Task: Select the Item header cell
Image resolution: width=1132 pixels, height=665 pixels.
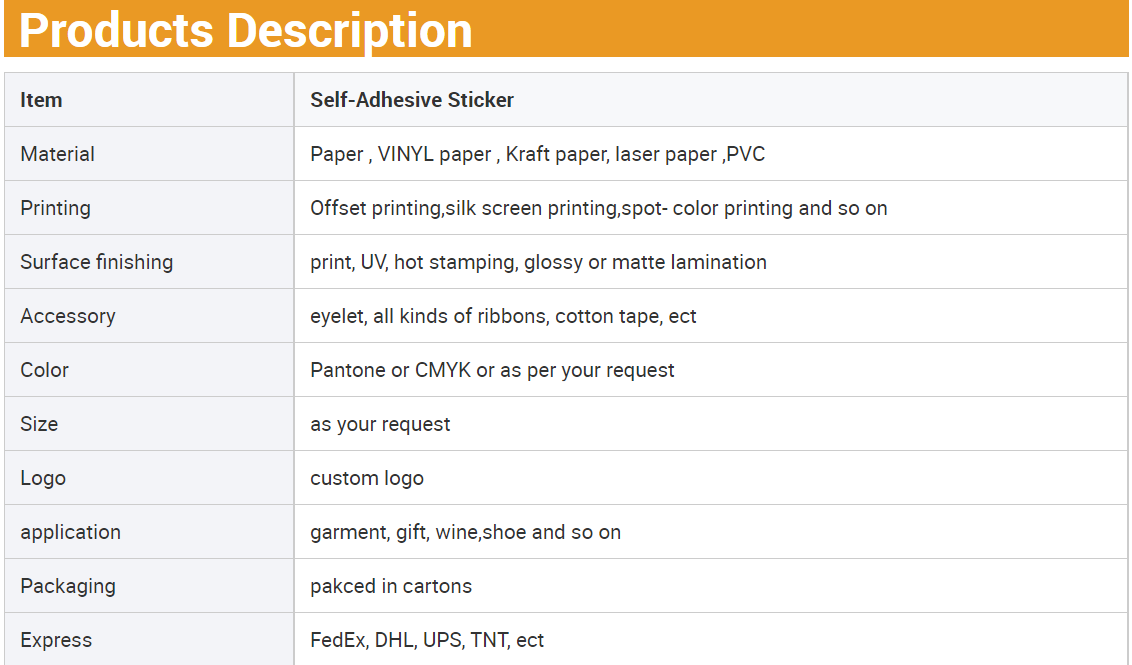Action: click(x=41, y=100)
